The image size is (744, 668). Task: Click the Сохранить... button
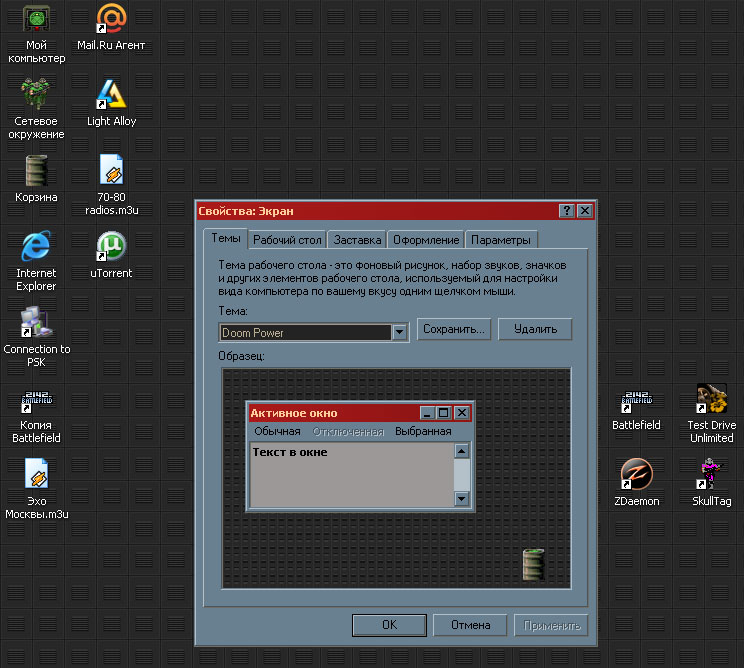coord(454,329)
